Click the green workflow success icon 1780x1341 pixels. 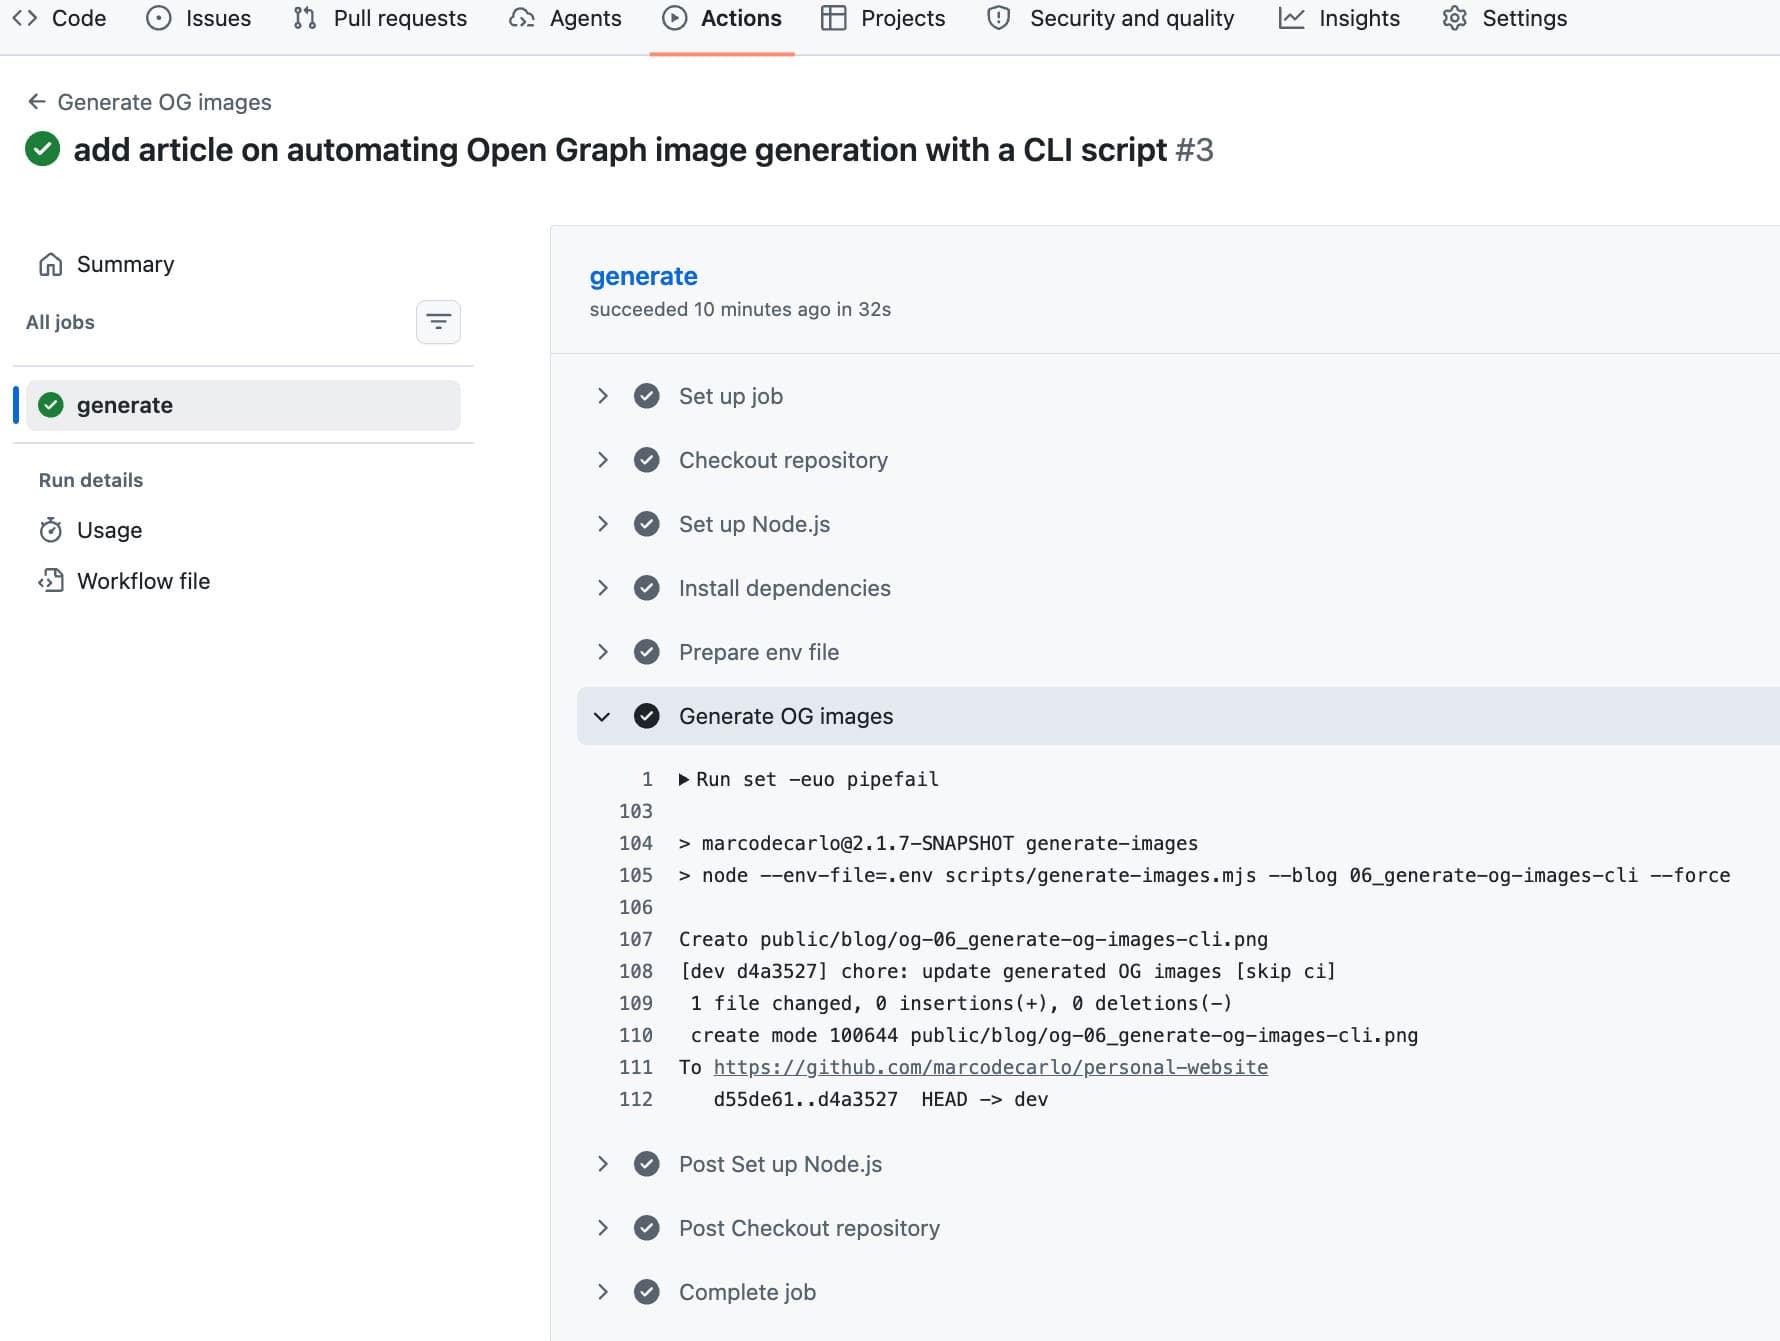coord(42,149)
